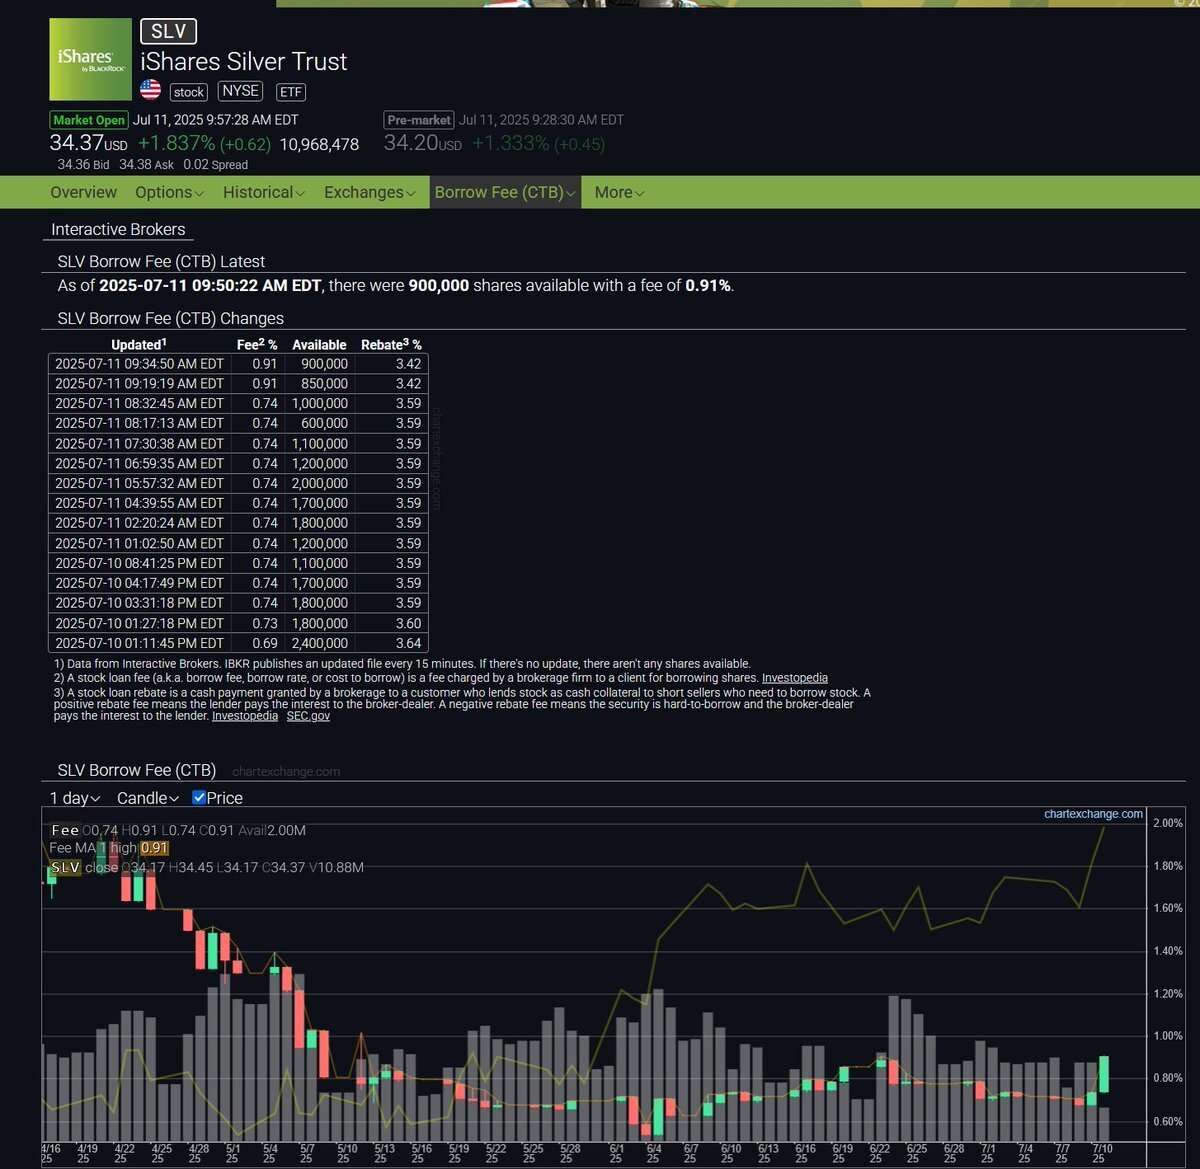This screenshot has height=1169, width=1200.
Task: Click the SLV close legend label
Action: (84, 867)
